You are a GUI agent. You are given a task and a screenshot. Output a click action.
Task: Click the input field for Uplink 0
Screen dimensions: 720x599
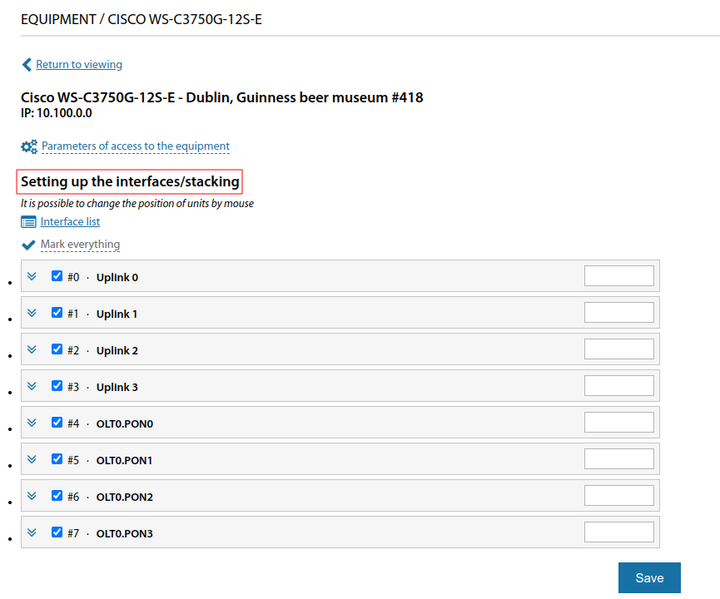click(618, 277)
